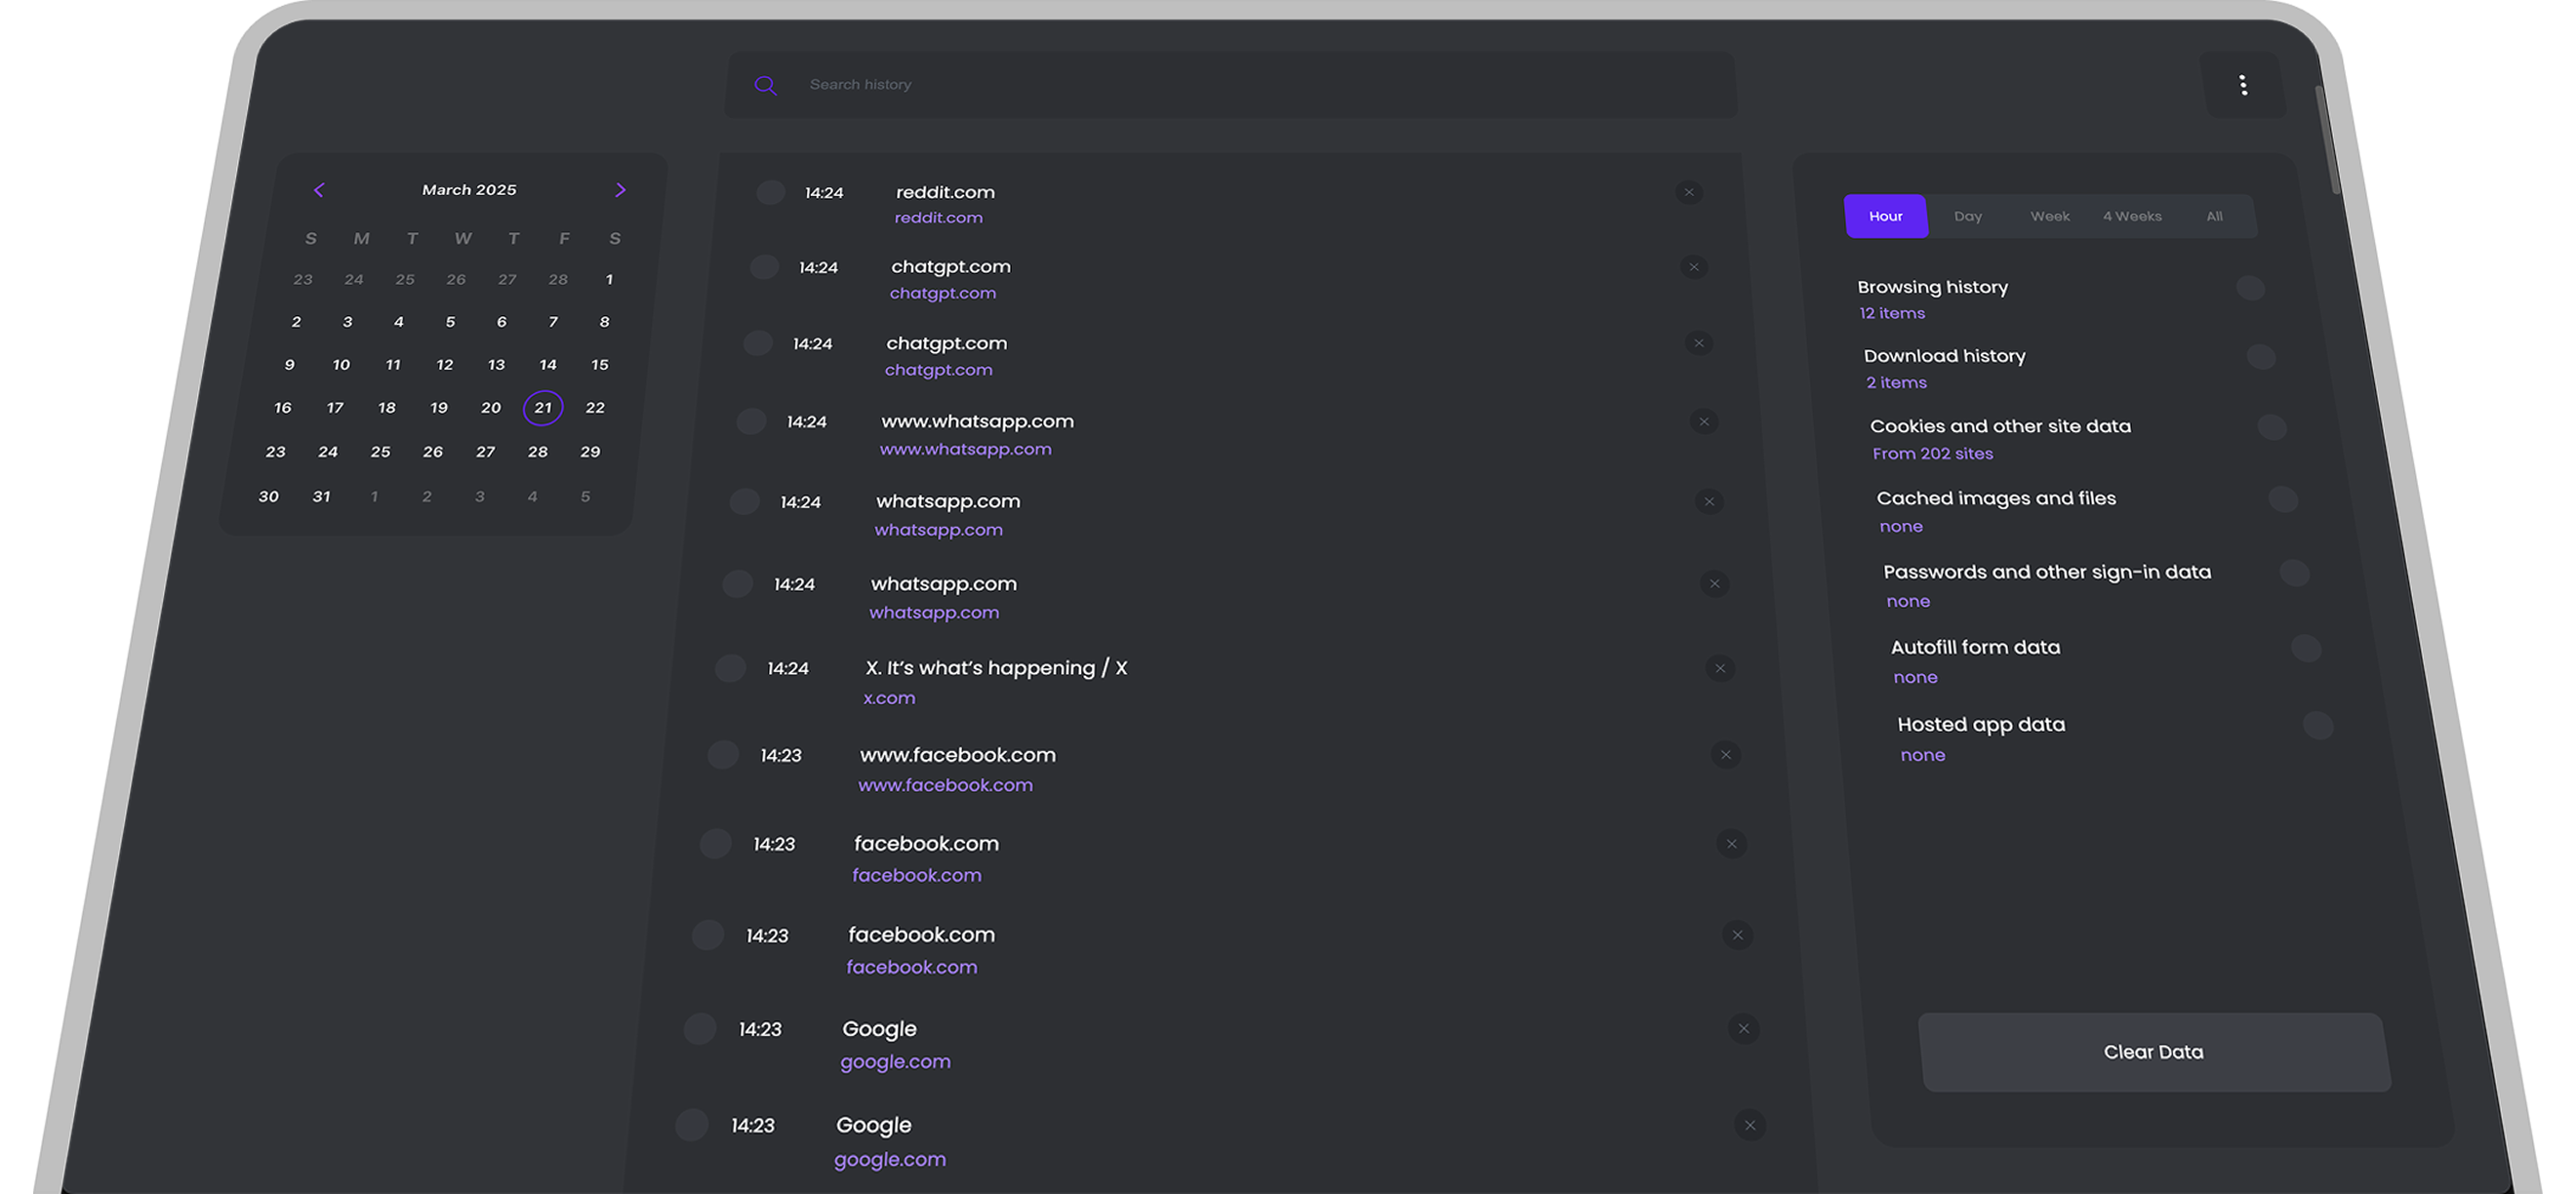Remove the 14:23 facebook.com entry
The image size is (2576, 1194).
[x=1731, y=844]
